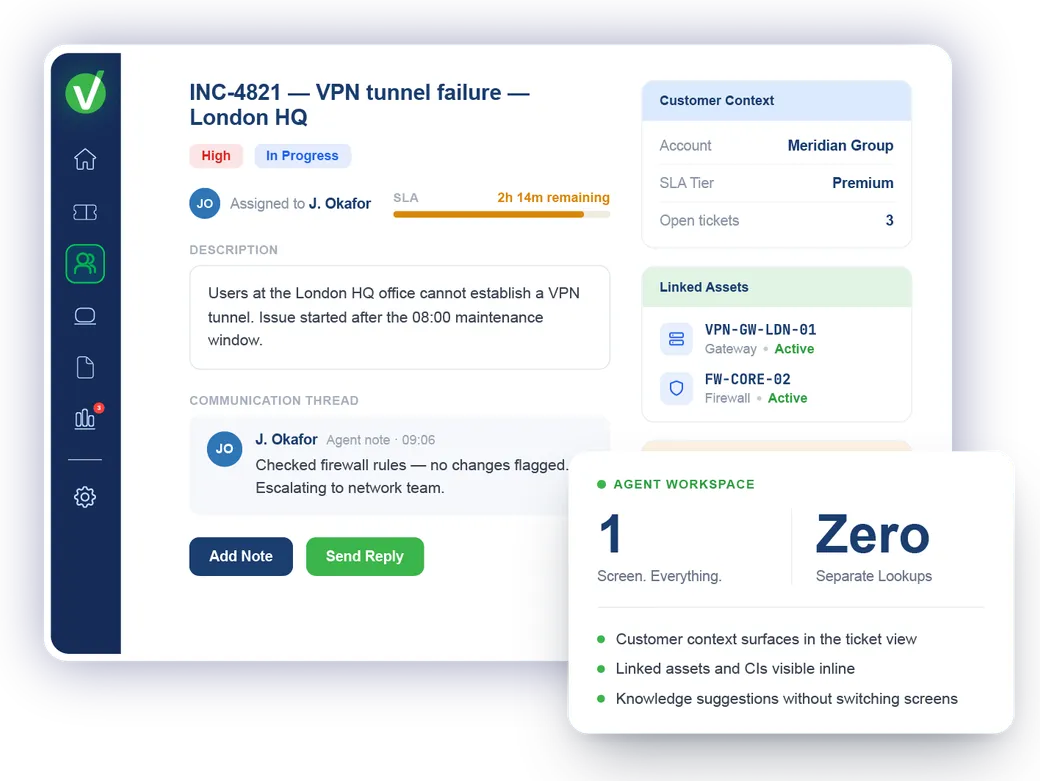Image resolution: width=1040 pixels, height=781 pixels.
Task: Open the Settings gear in sidebar
Action: coord(85,497)
